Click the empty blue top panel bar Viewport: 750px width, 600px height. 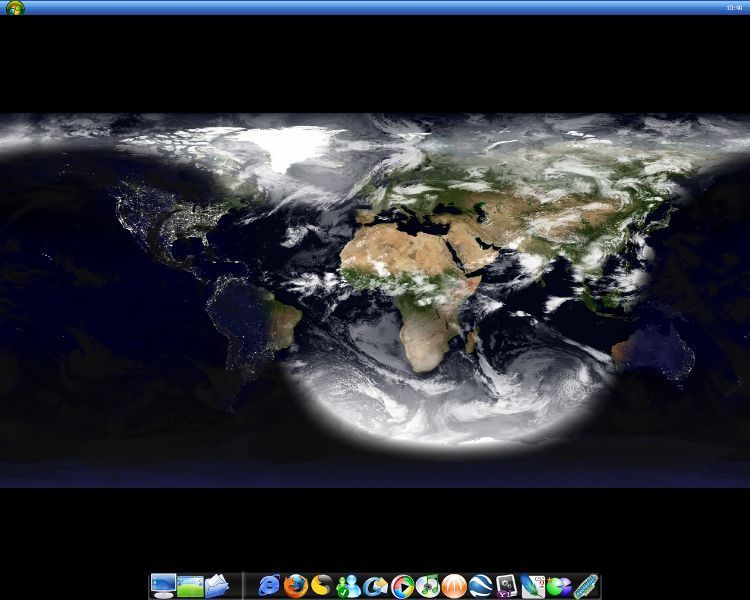tap(375, 7)
